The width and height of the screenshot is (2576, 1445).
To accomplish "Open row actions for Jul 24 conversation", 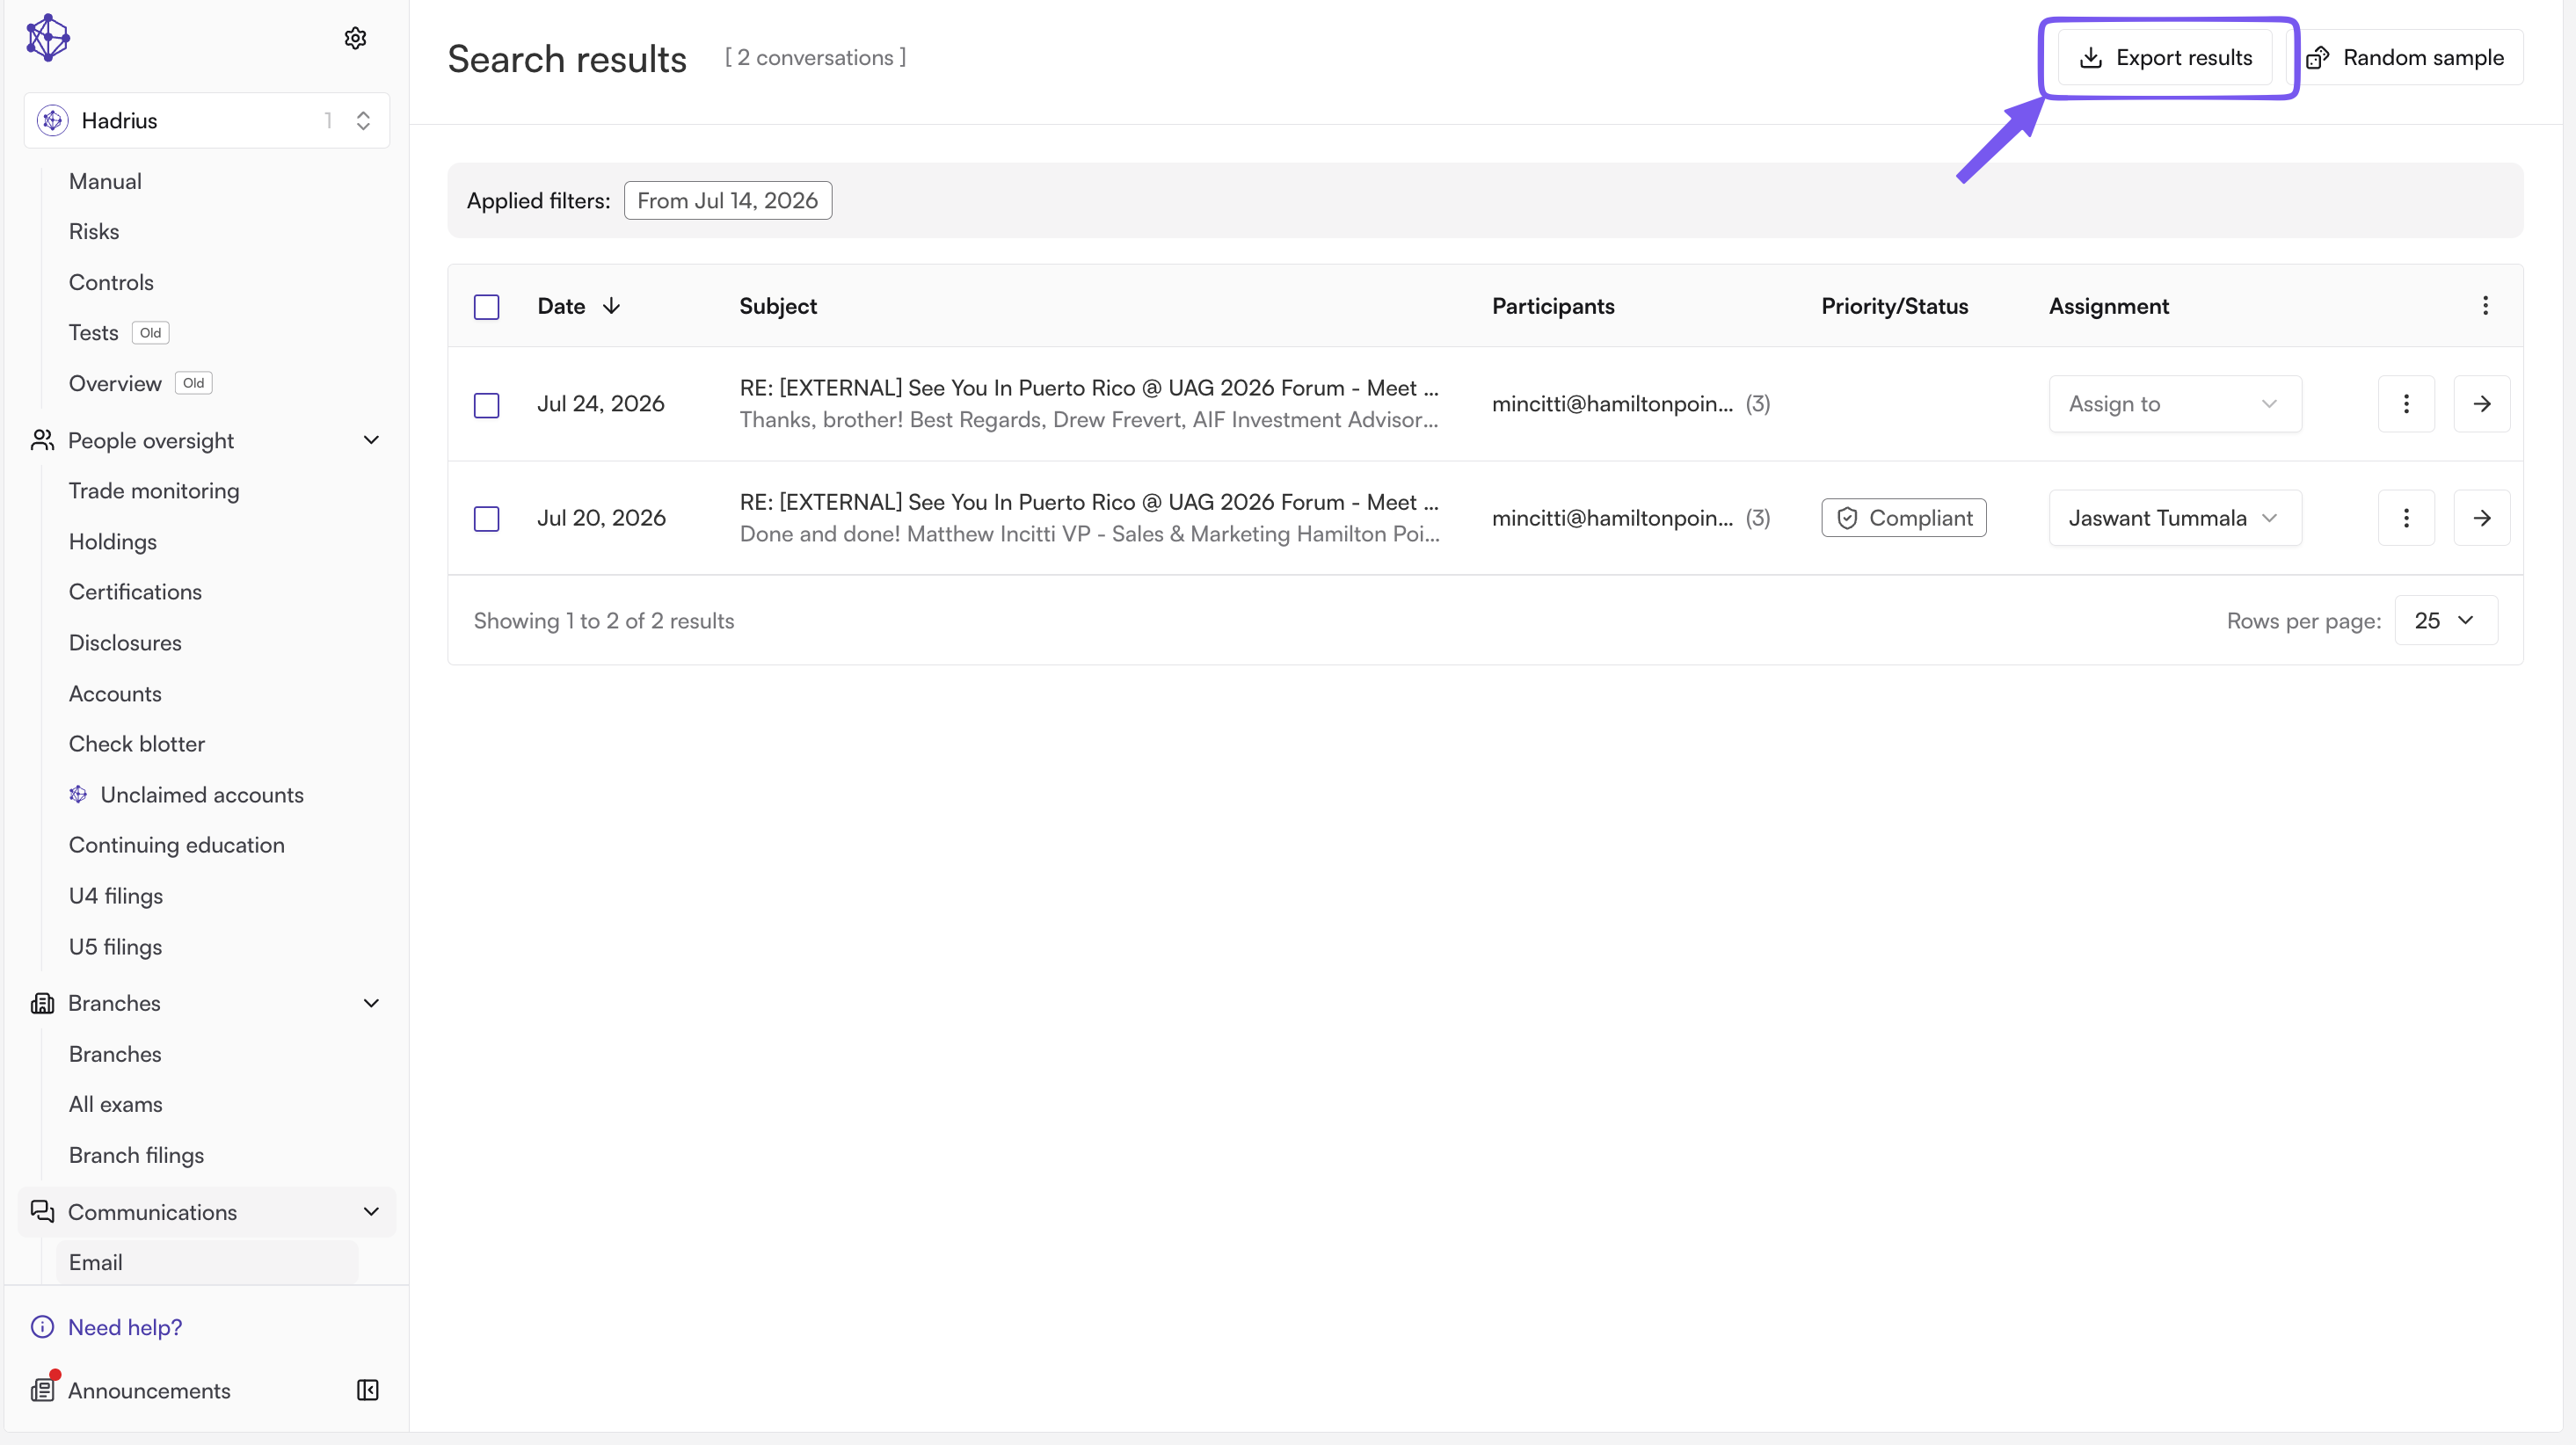I will [2406, 404].
